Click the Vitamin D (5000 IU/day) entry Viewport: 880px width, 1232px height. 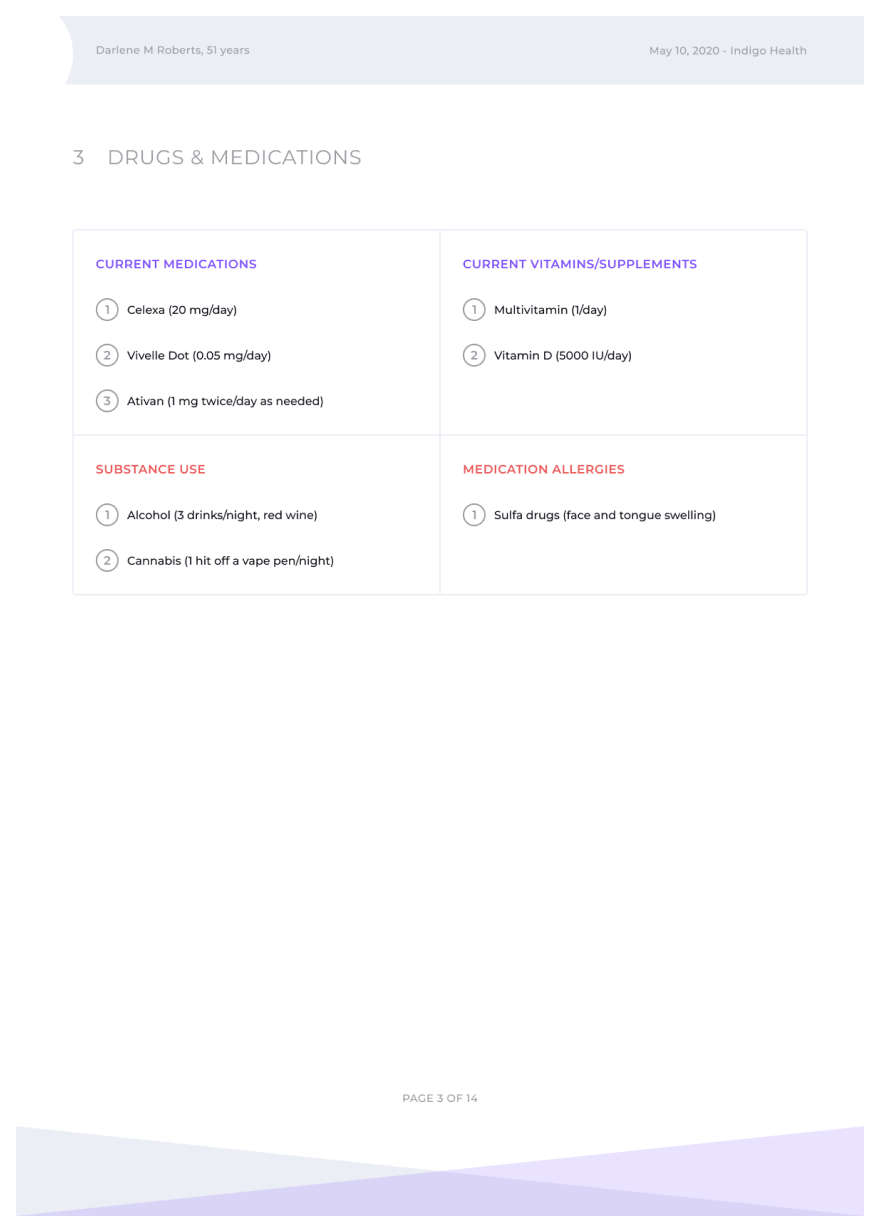[563, 356]
